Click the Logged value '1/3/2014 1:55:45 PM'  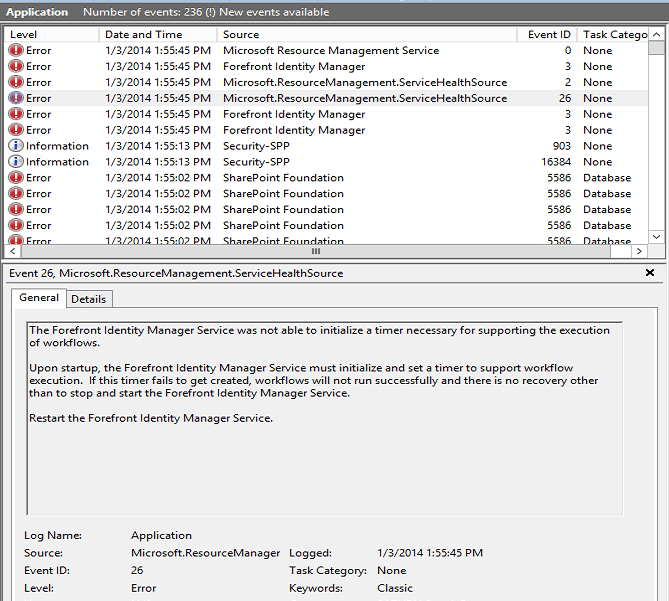430,553
